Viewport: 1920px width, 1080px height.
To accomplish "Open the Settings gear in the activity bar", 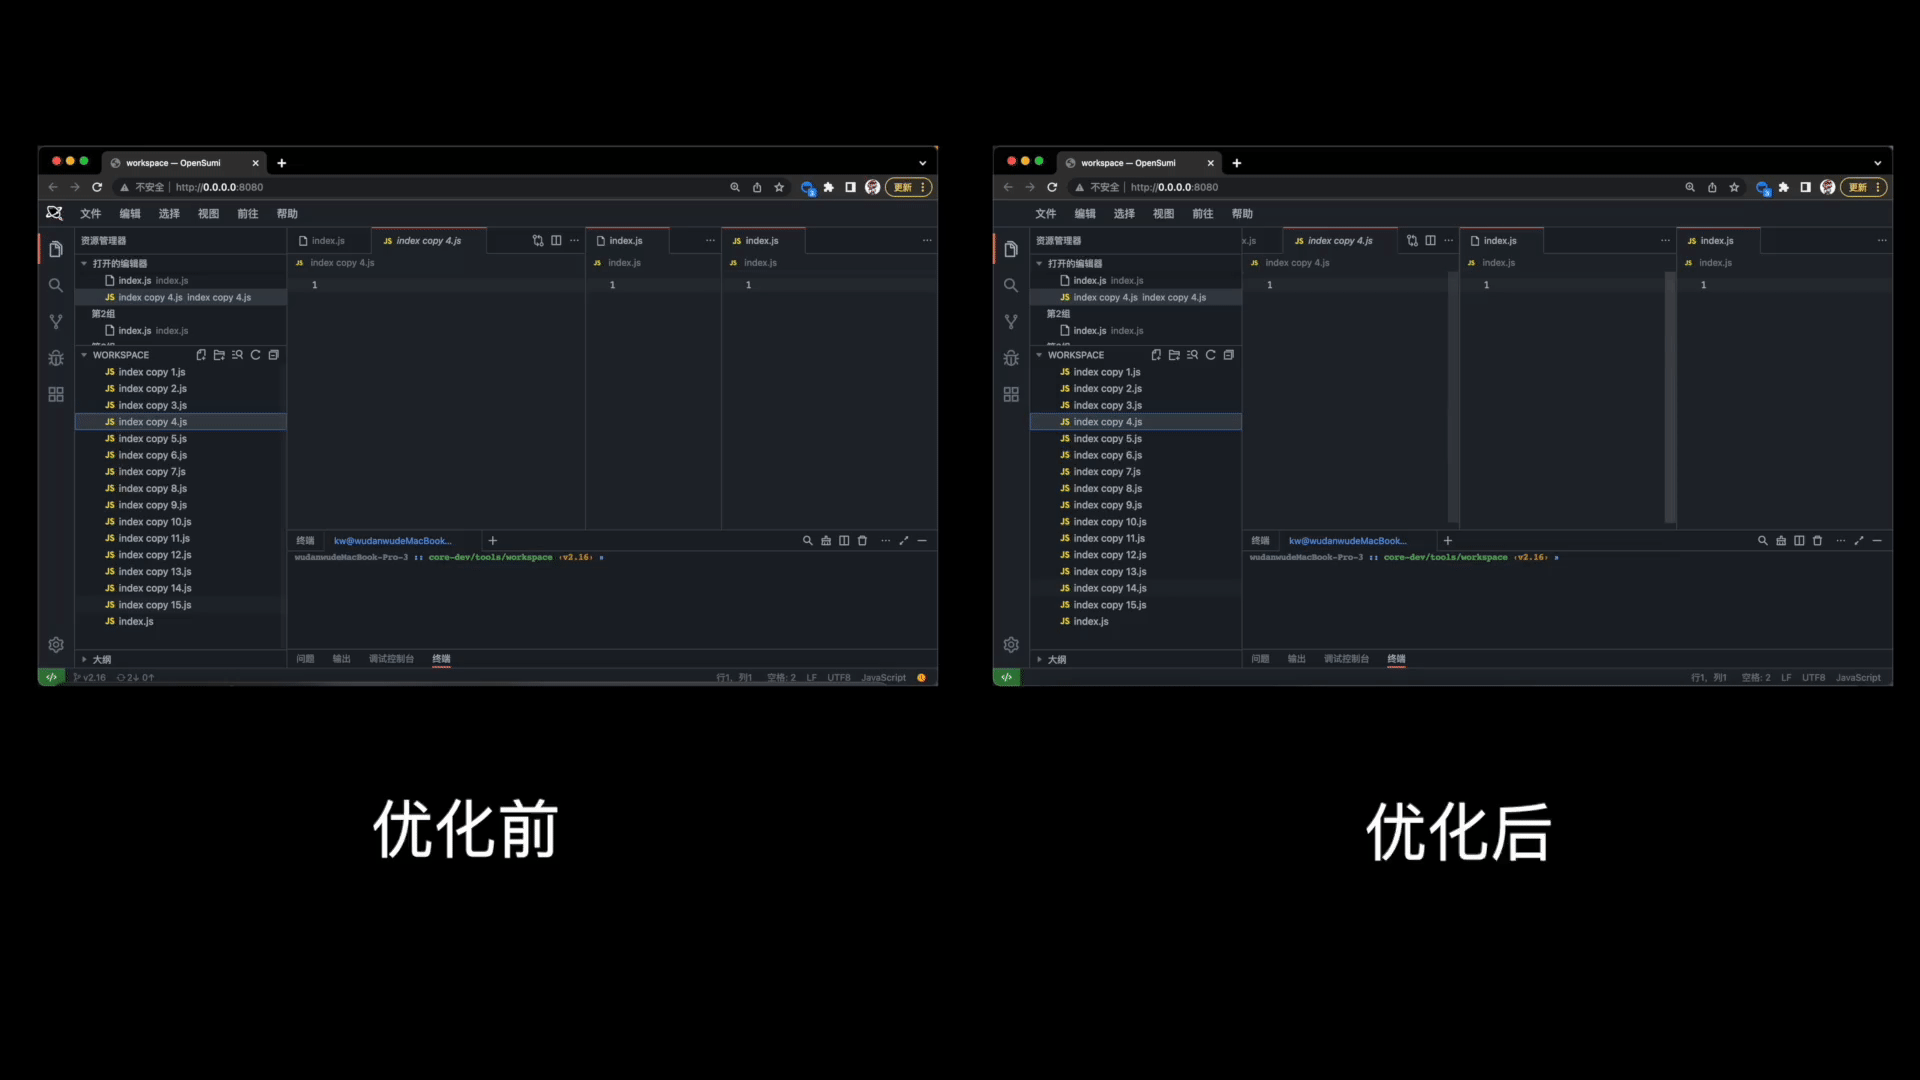I will 56,645.
